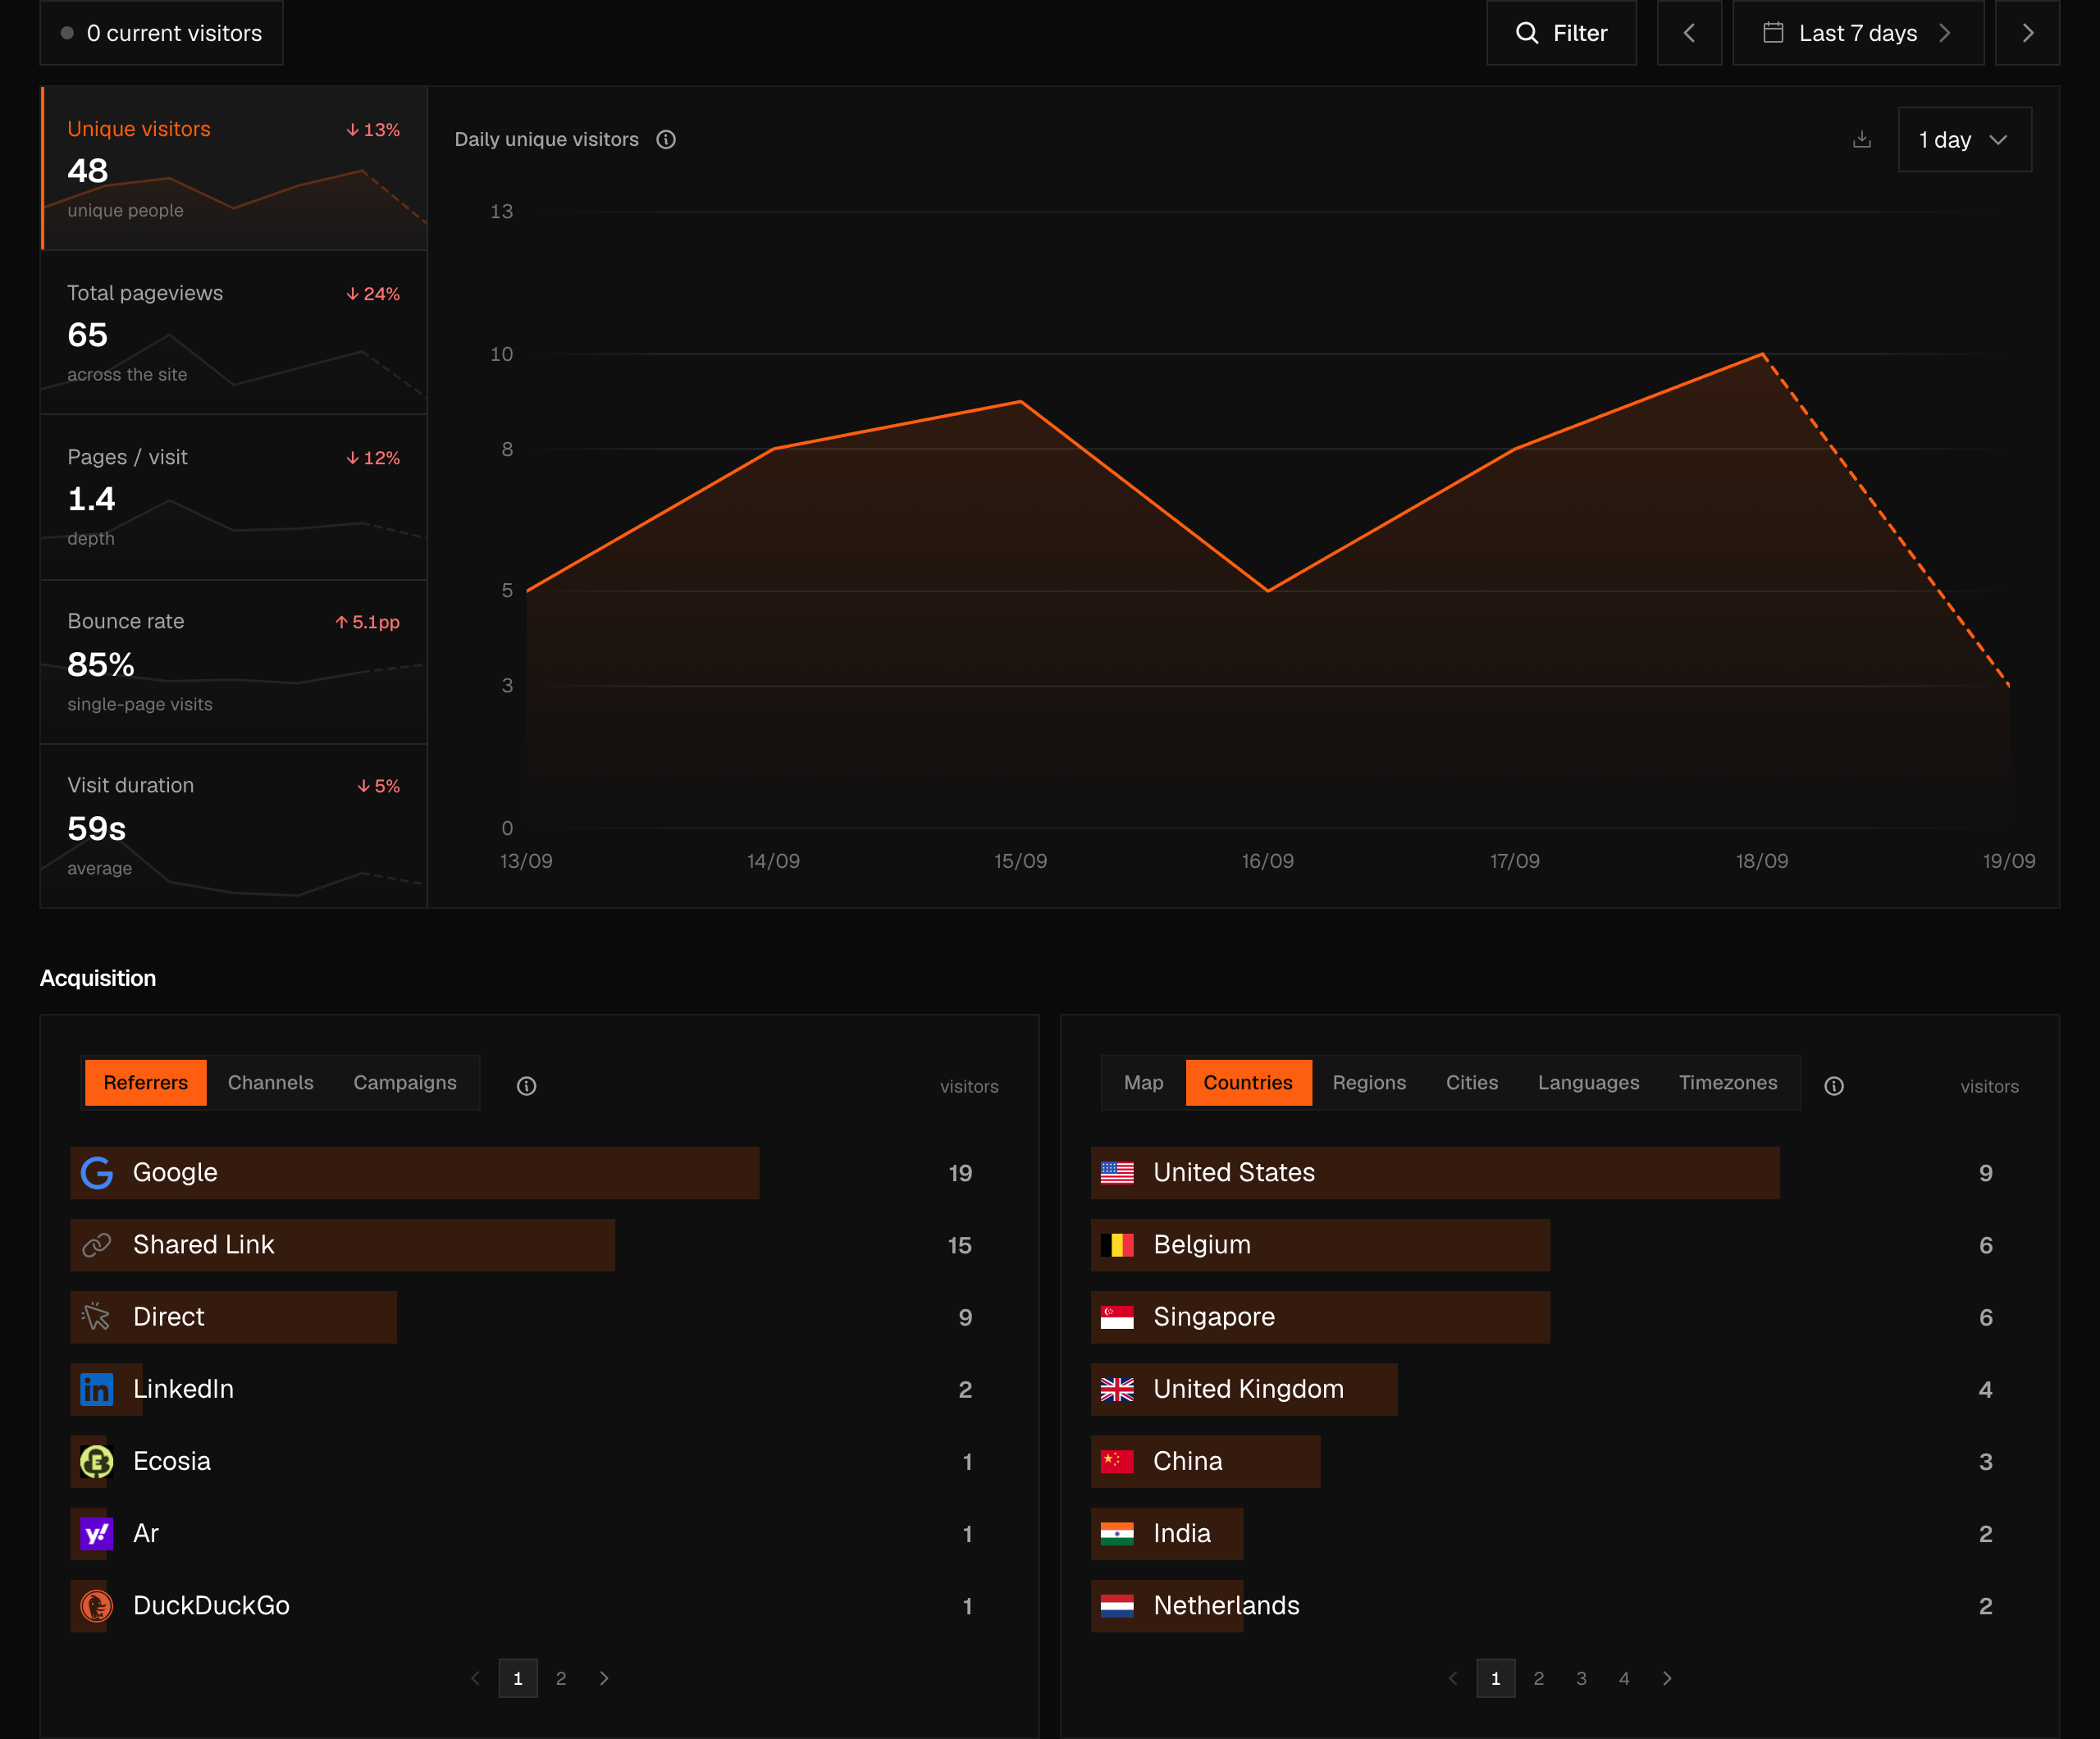This screenshot has width=2100, height=1739.
Task: Select the Bounce rate metric card
Action: pos(234,661)
